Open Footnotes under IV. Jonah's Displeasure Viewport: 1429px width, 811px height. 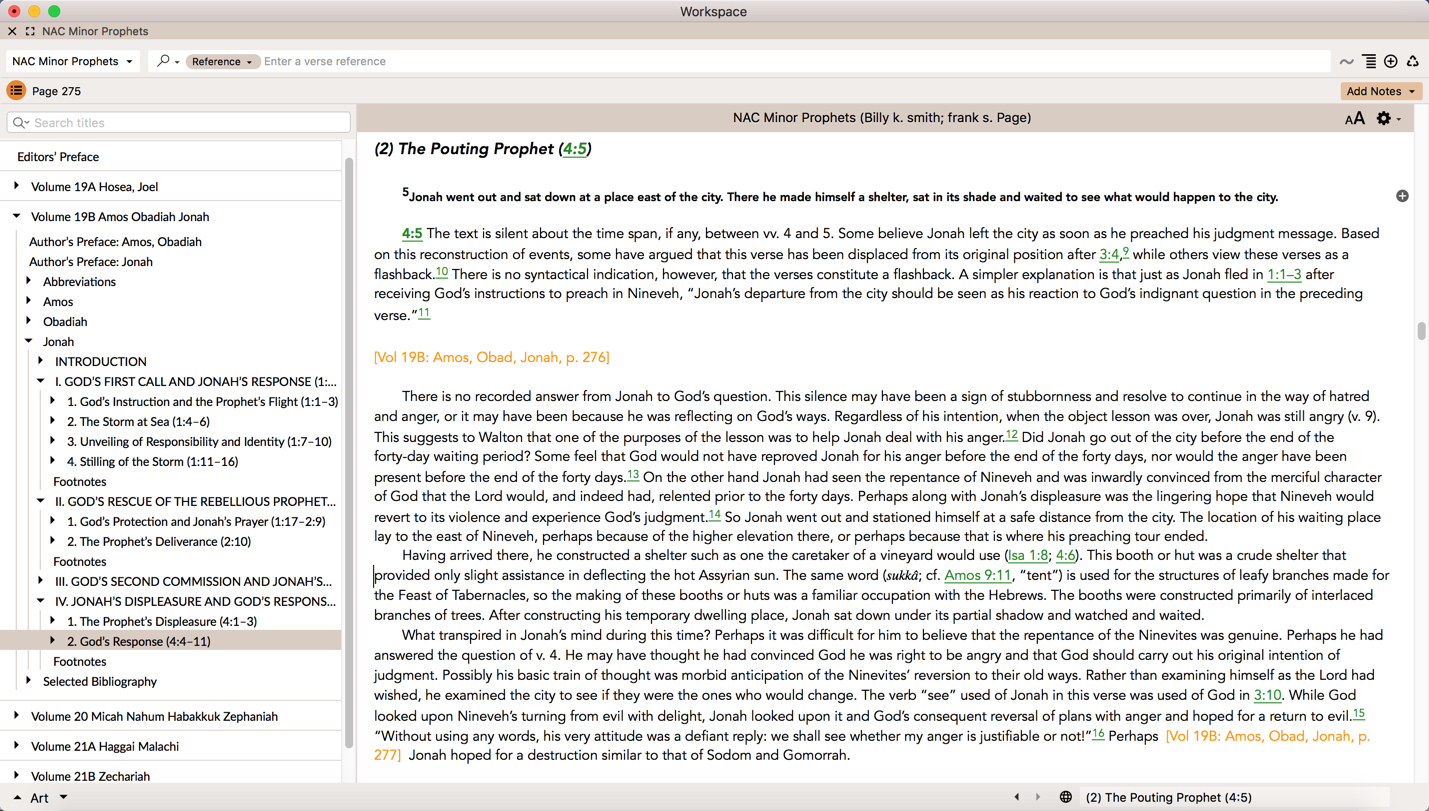[x=80, y=662]
